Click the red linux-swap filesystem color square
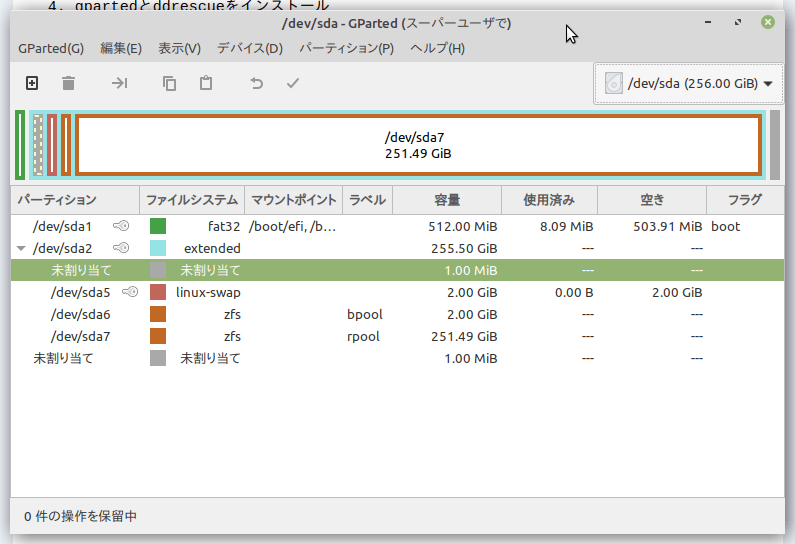Screen dimensions: 795x544 158,293
